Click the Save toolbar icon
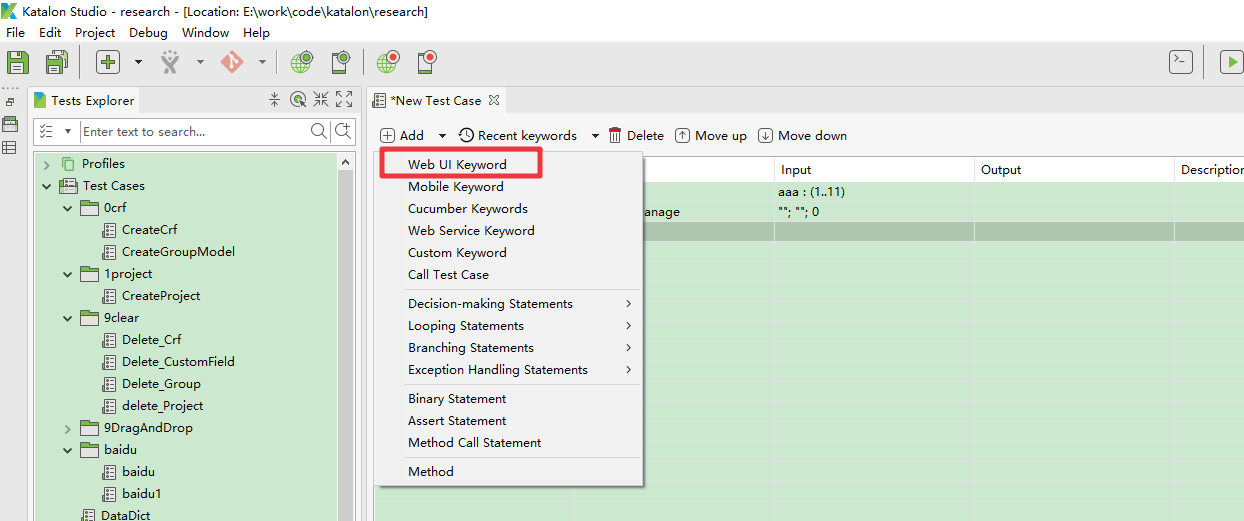 [x=18, y=62]
